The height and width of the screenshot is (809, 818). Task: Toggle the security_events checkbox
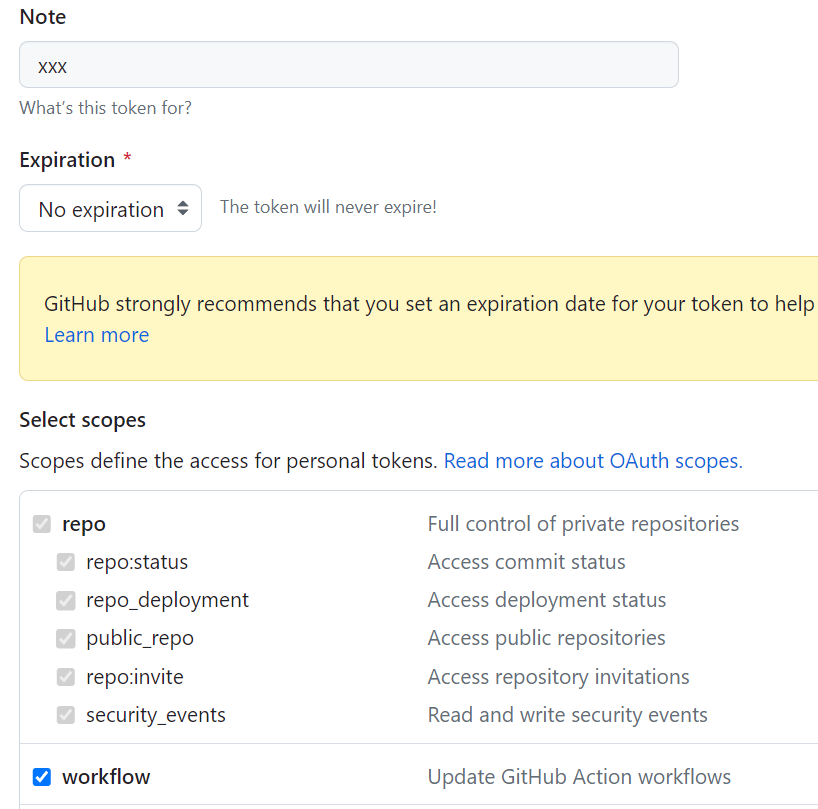pyautogui.click(x=66, y=715)
